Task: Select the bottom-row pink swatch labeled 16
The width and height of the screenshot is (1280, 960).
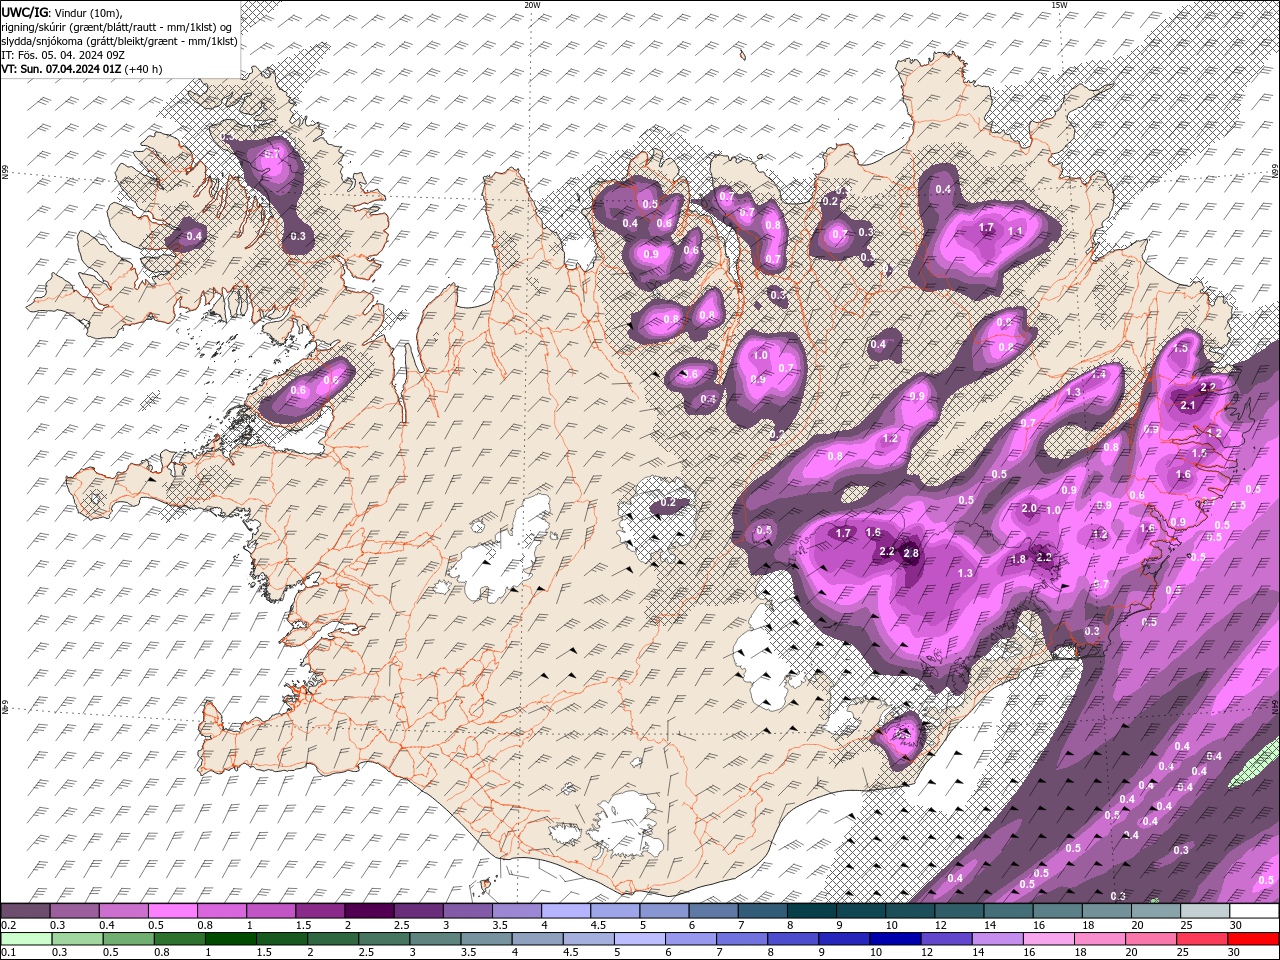Action: click(1048, 939)
